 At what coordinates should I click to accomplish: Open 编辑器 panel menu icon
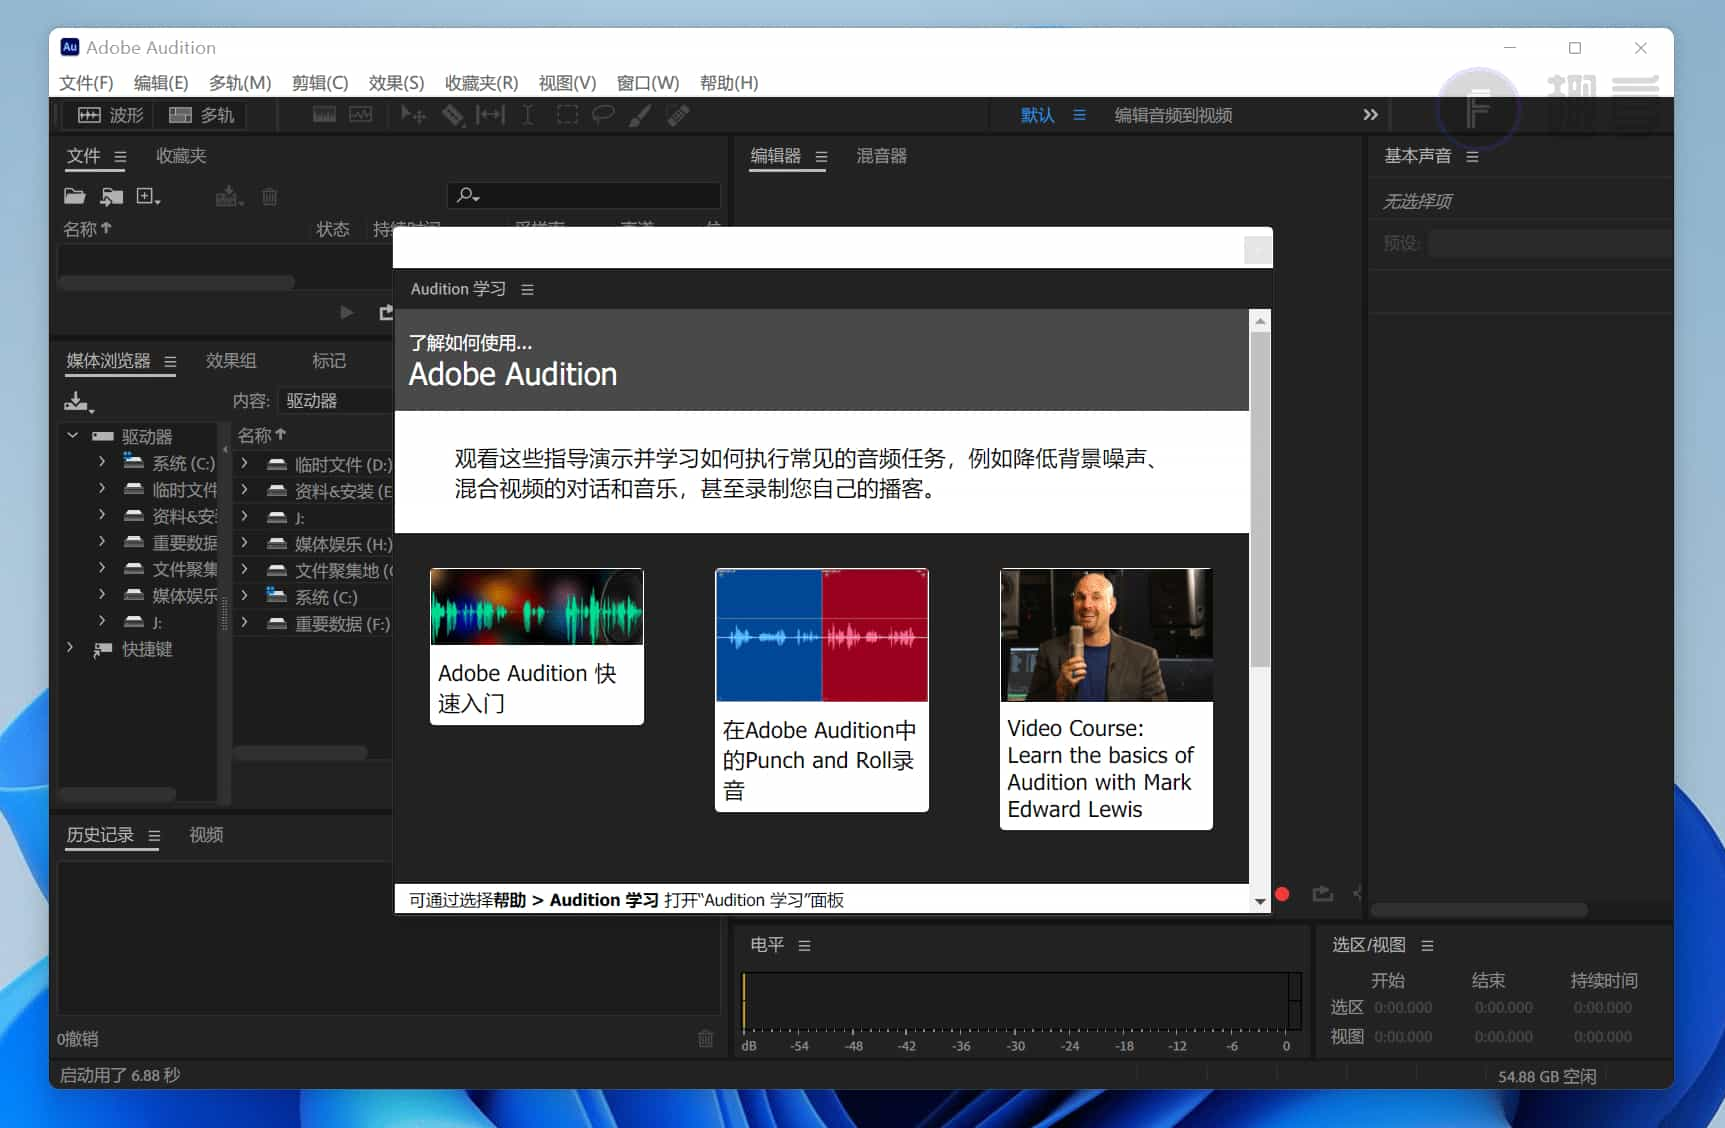coord(821,157)
